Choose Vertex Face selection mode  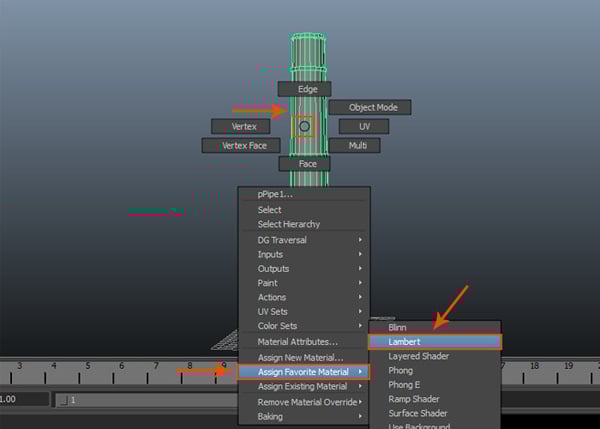point(243,145)
